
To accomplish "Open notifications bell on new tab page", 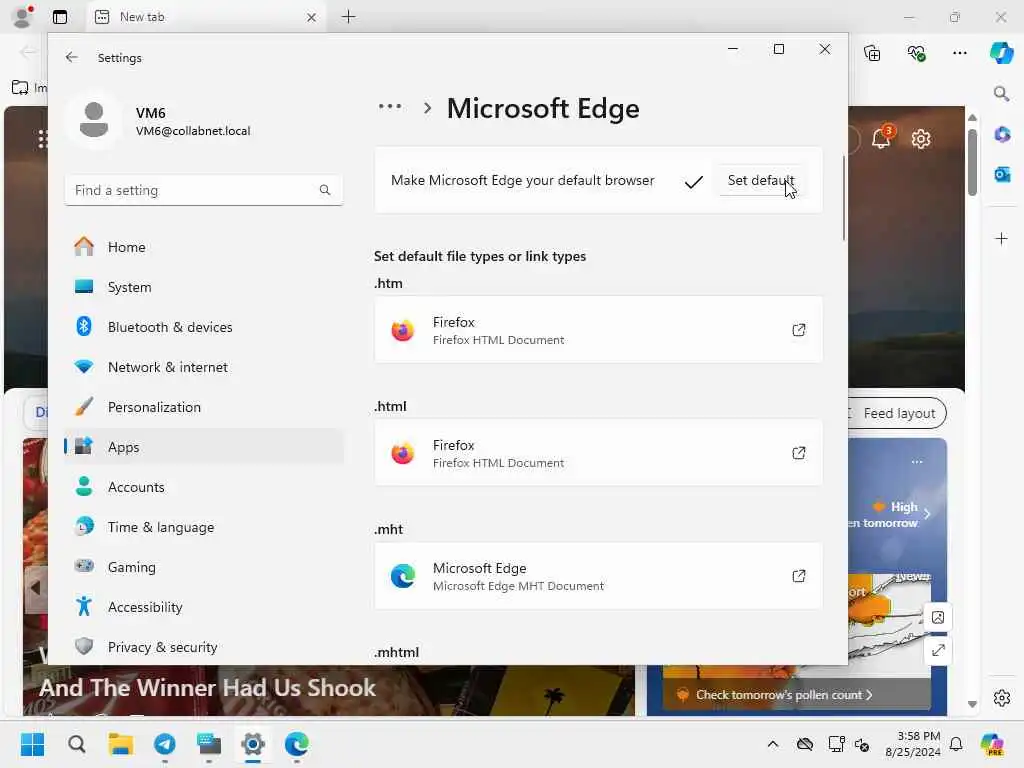I will coord(882,138).
